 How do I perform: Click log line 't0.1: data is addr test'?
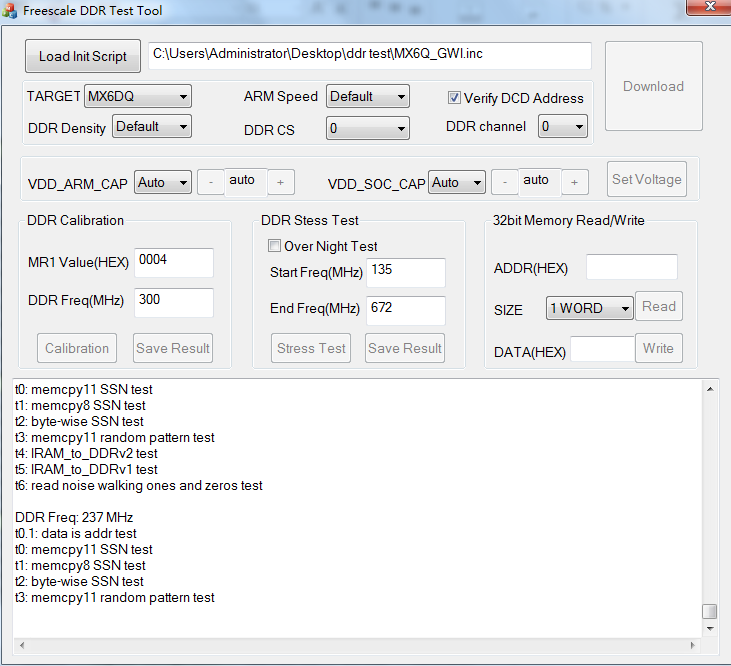click(76, 533)
